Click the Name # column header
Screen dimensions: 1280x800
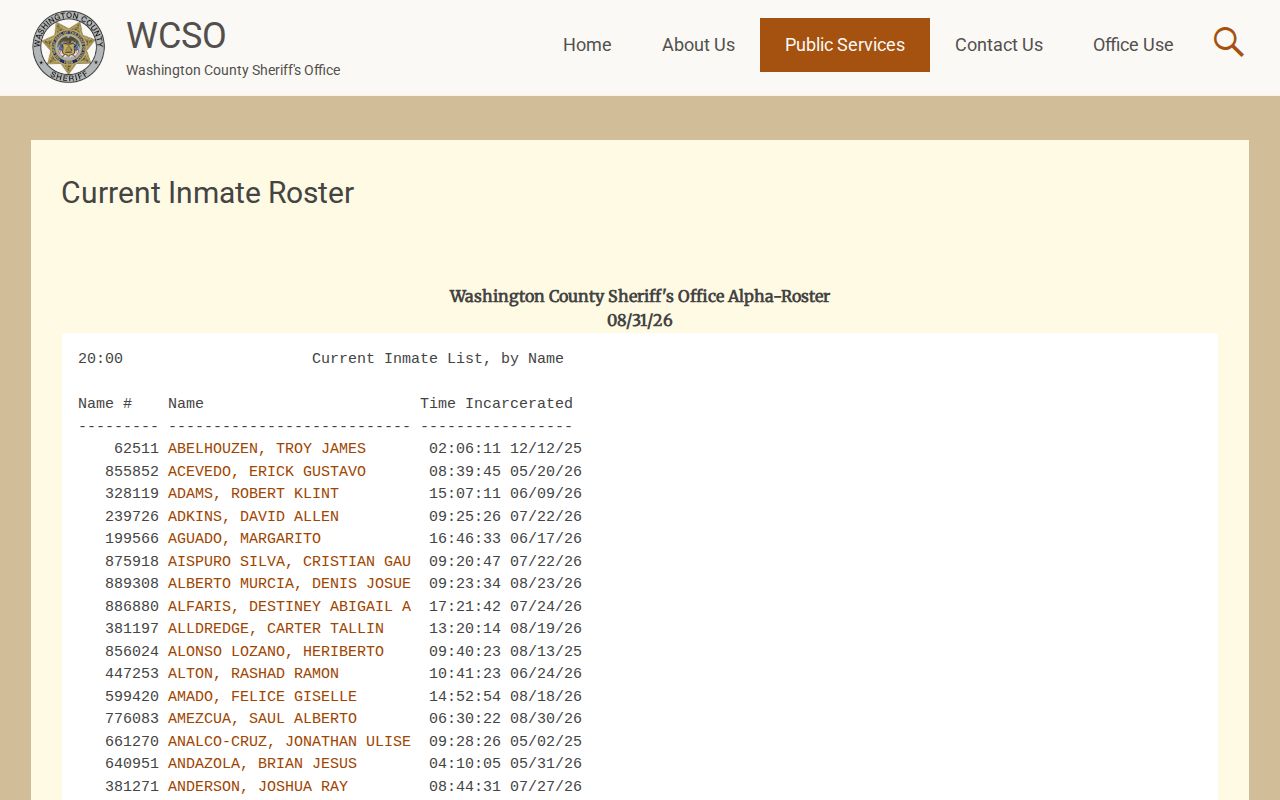(x=105, y=404)
